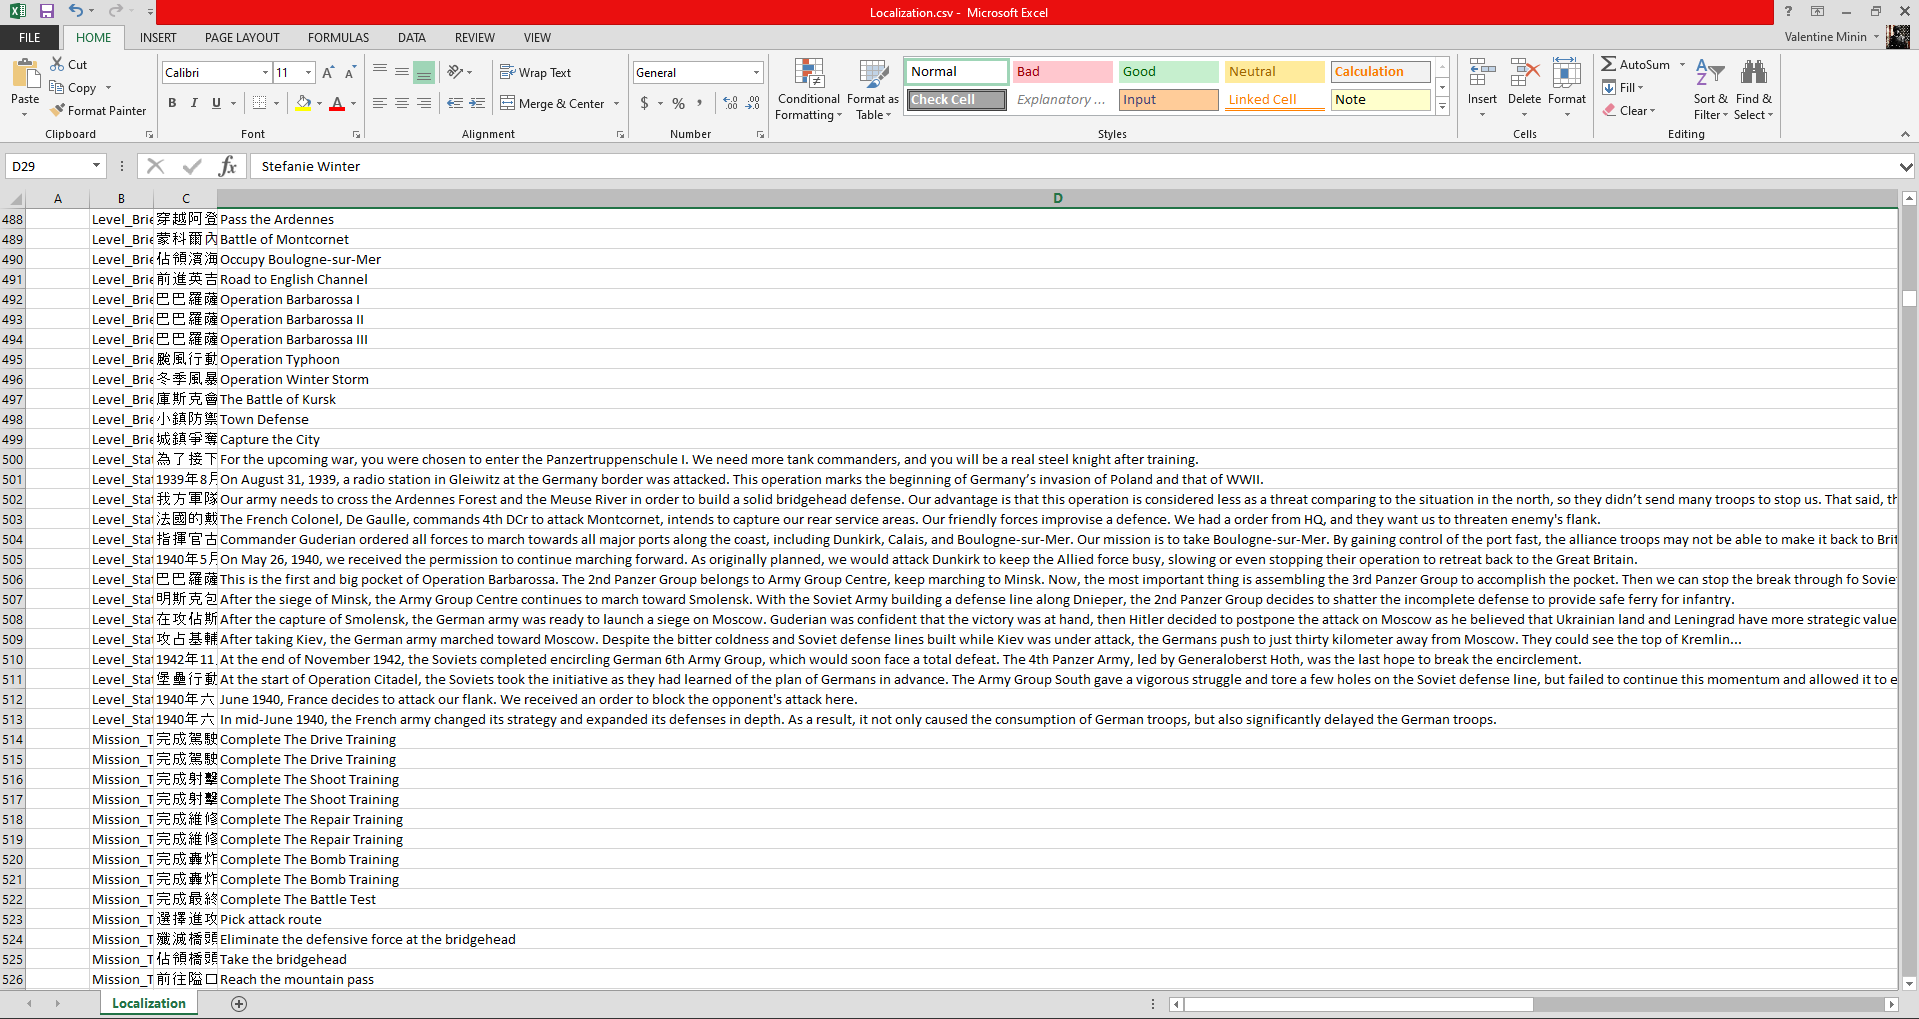The image size is (1919, 1019).
Task: Open the font name Calibri dropdown
Action: (x=265, y=72)
